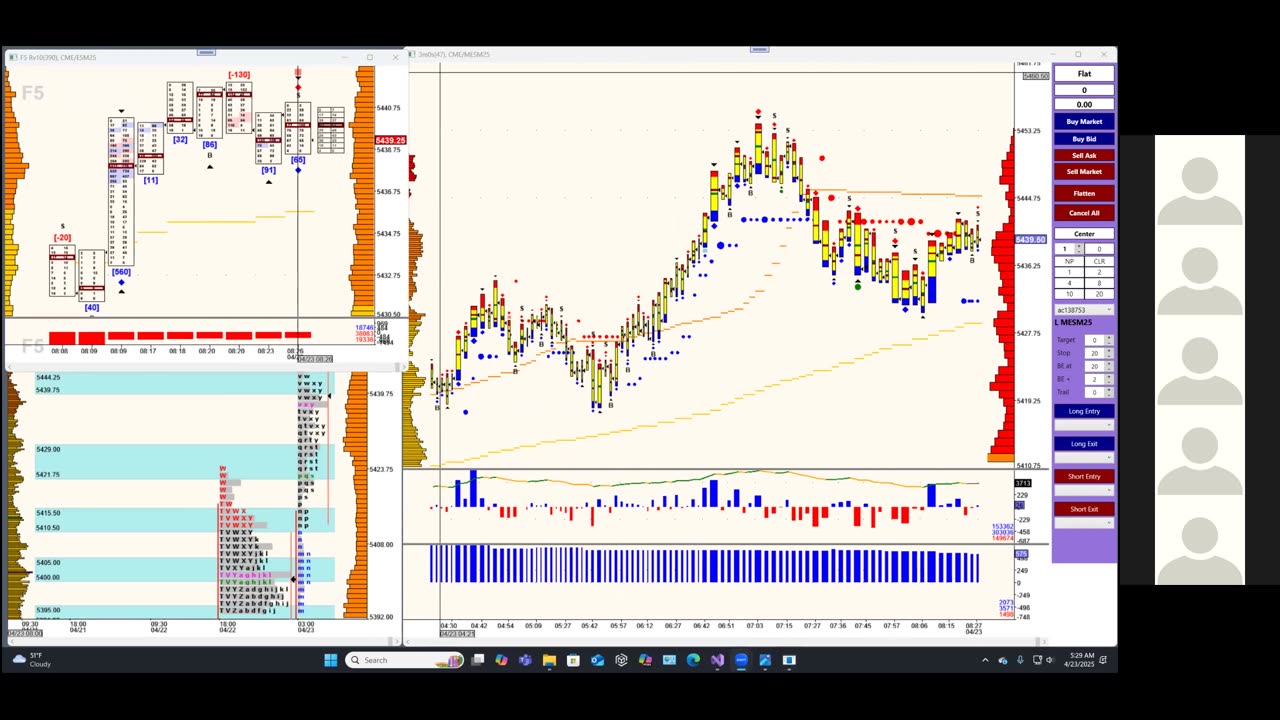Show hidden system tray icons
The image size is (1280, 720).
pyautogui.click(x=985, y=660)
